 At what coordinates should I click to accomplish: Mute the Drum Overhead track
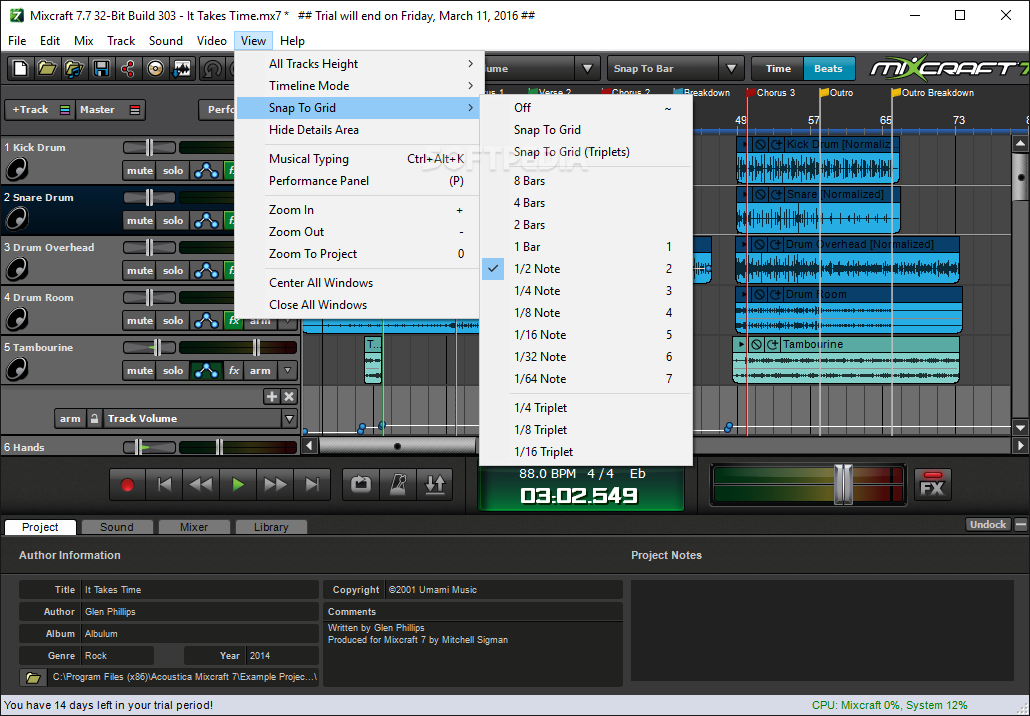(140, 271)
